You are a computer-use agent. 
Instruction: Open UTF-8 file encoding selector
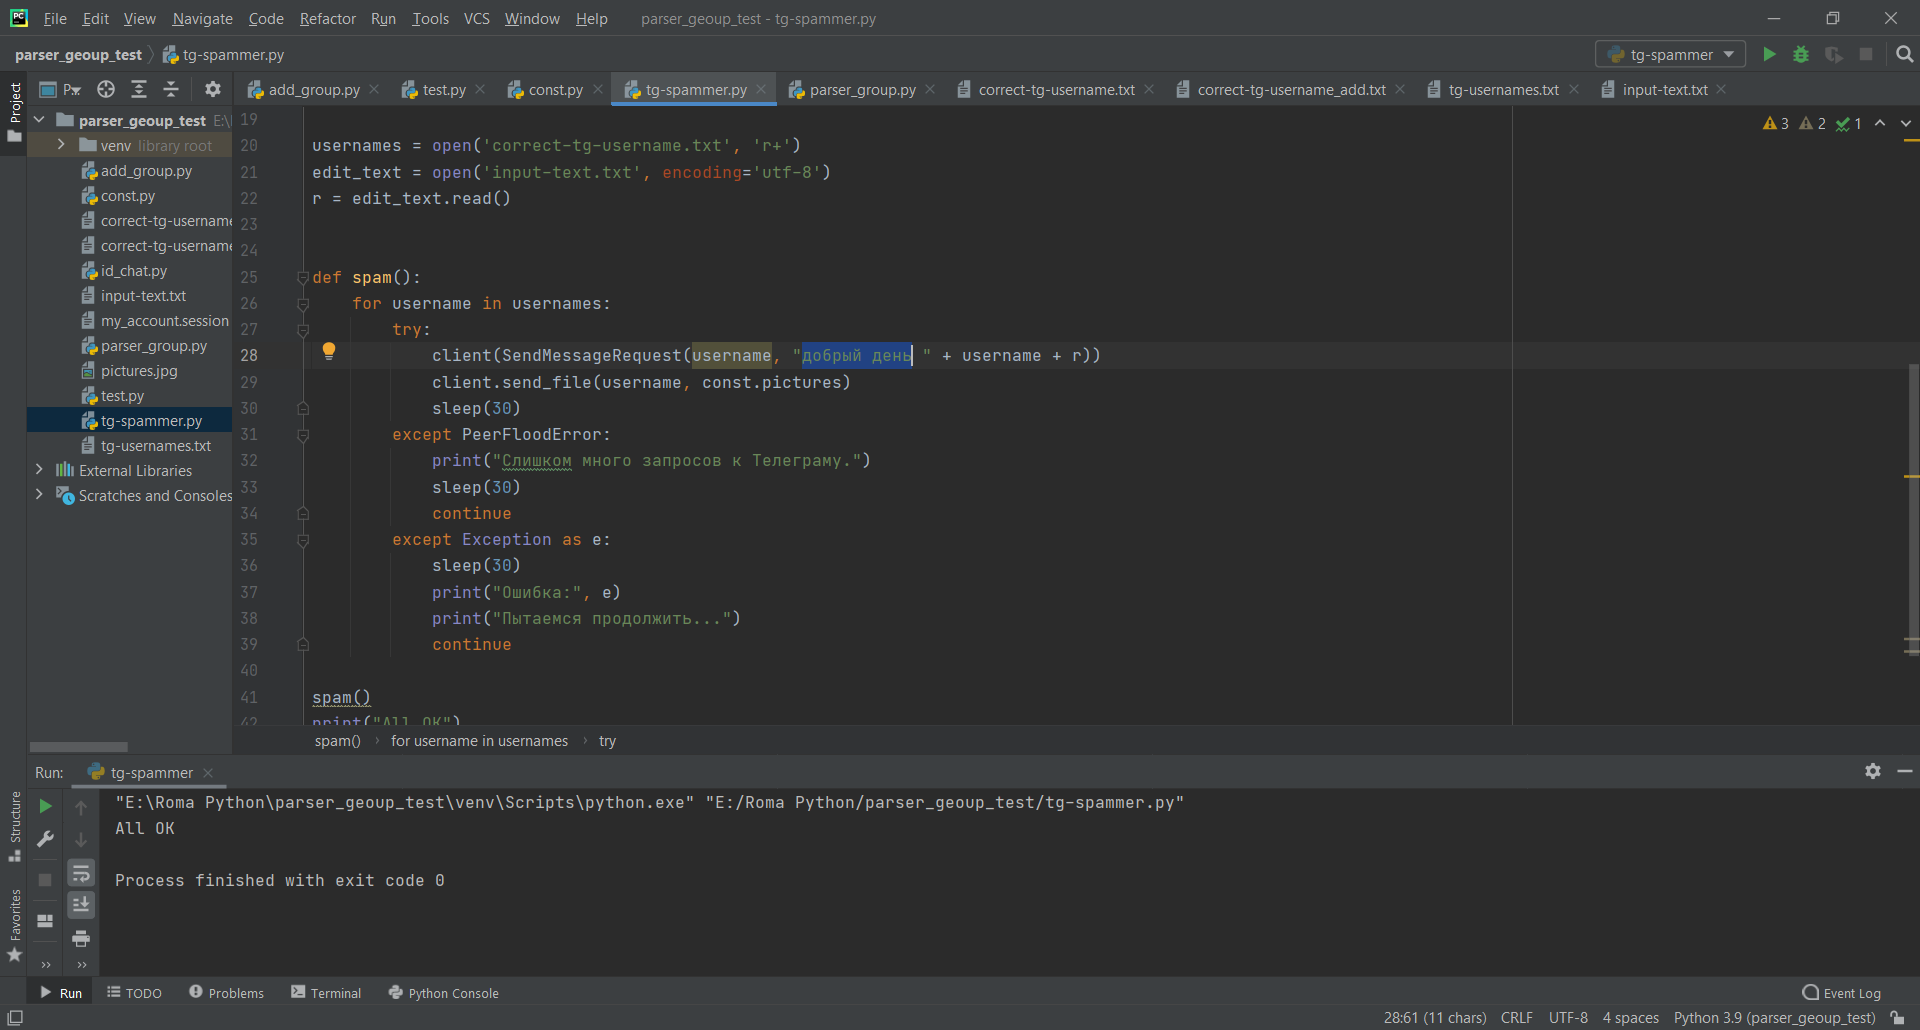click(1568, 1018)
